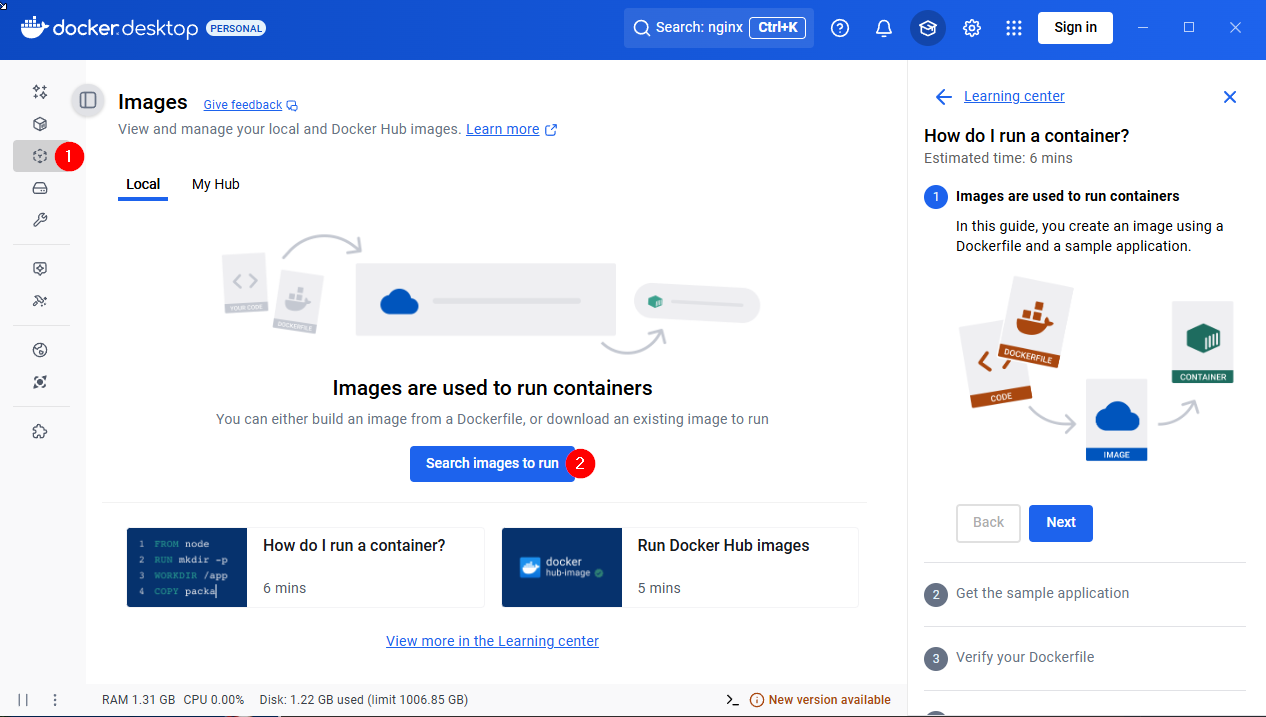Screen dimensions: 1266x717
Task: Open the Containers view from sidebar
Action: click(x=40, y=124)
